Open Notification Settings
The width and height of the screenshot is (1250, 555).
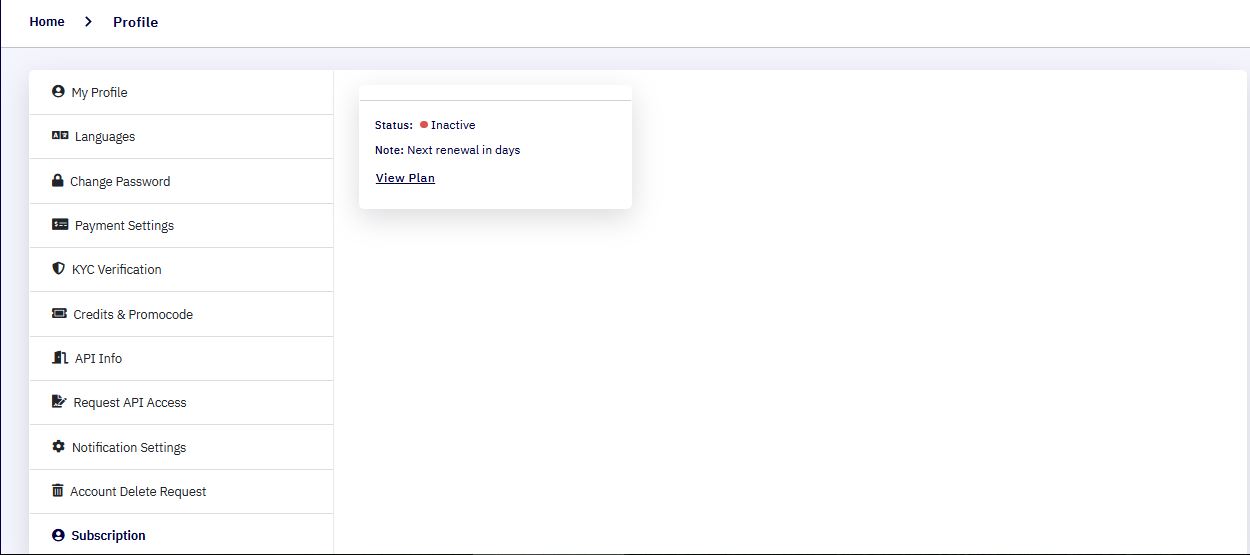[x=181, y=447]
